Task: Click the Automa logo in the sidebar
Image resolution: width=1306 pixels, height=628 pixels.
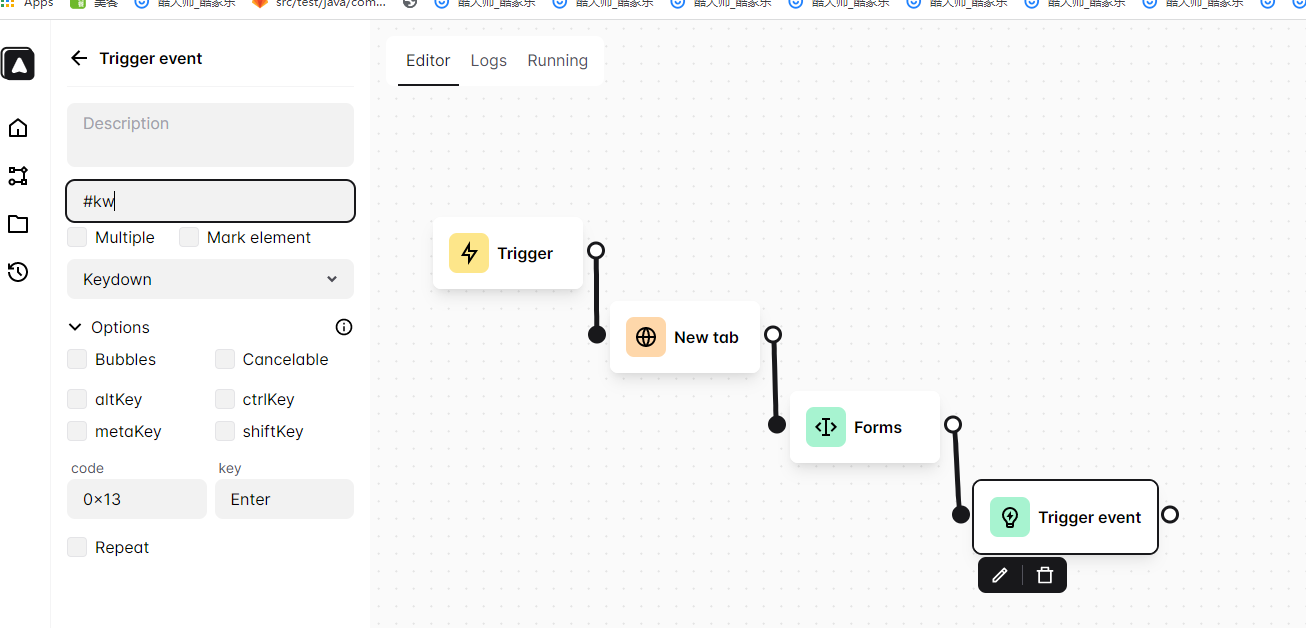Action: coord(18,63)
